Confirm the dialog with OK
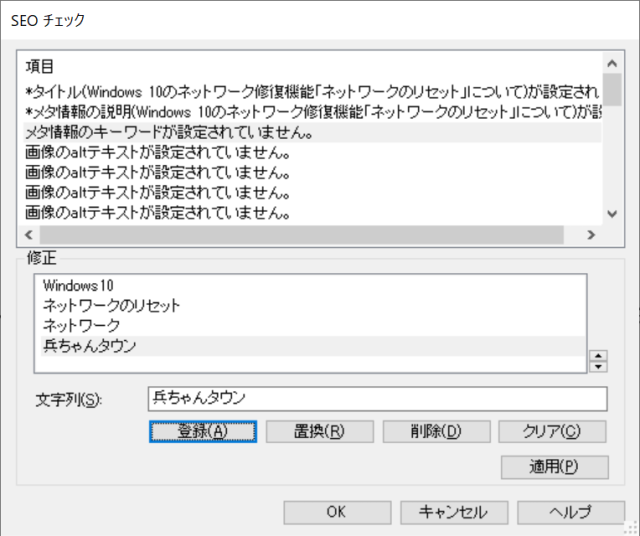The image size is (640, 536). pyautogui.click(x=337, y=512)
